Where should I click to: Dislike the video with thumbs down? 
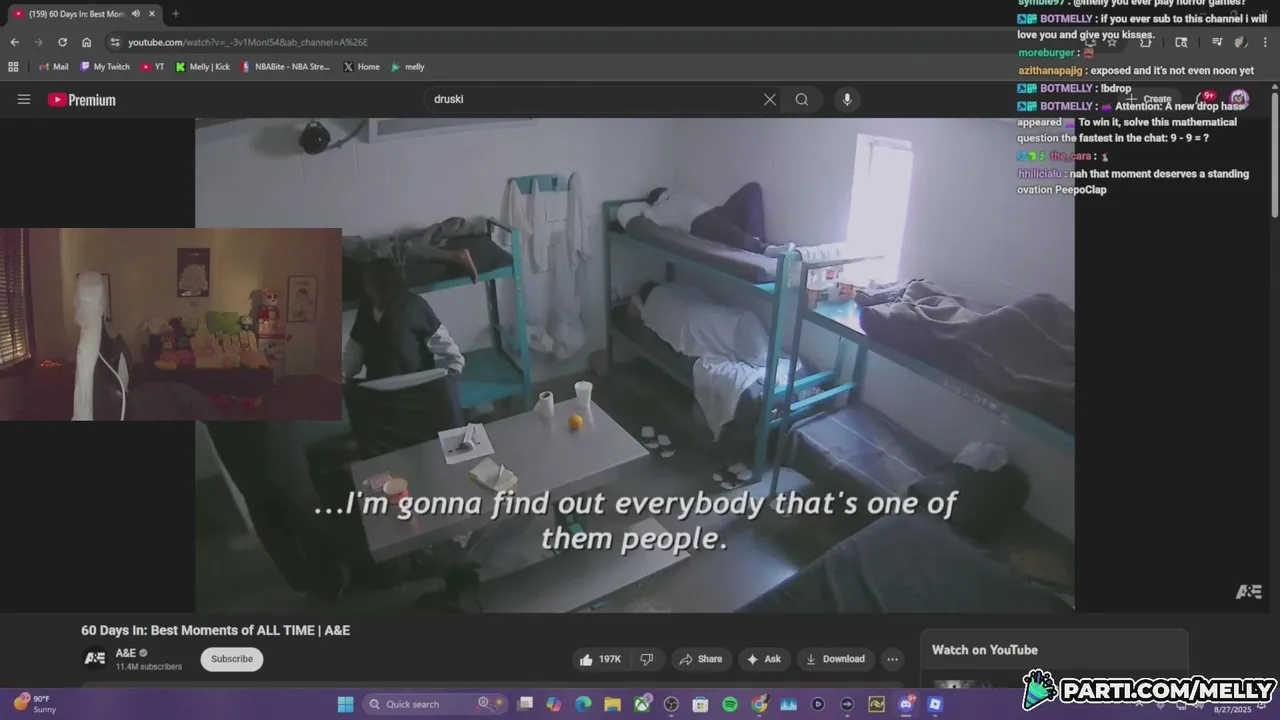tap(647, 659)
